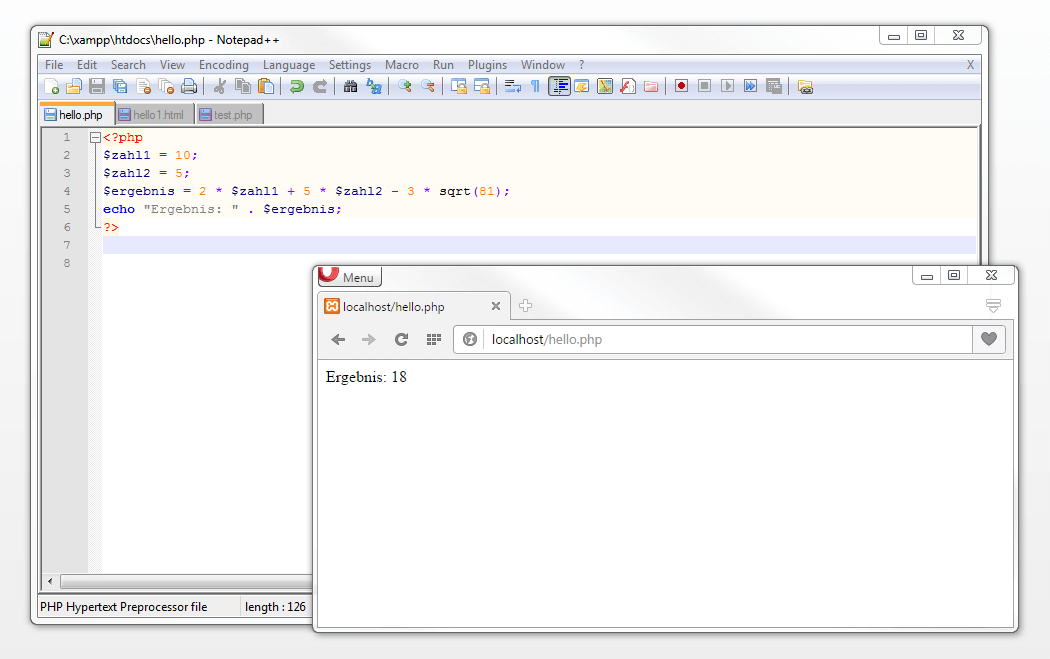Open the Settings menu
The image size is (1050, 659).
[350, 65]
